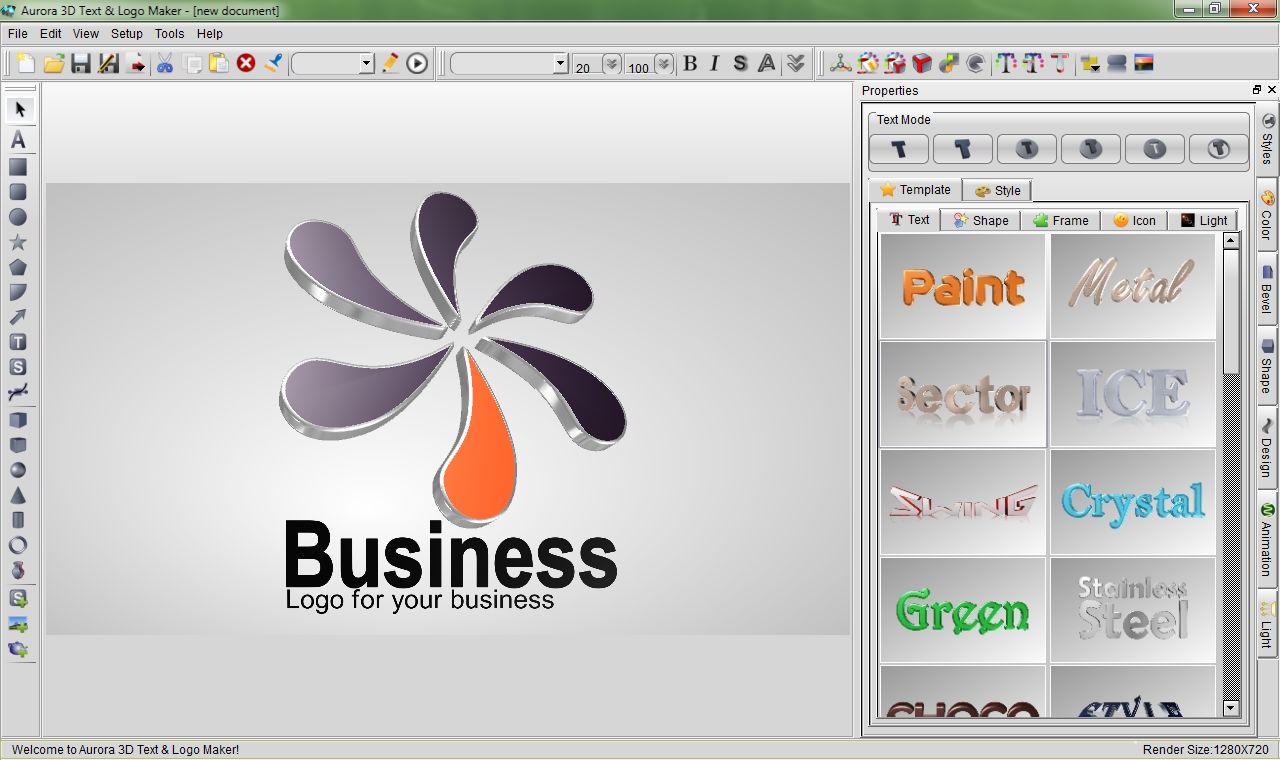Apply the Crystal text template

[x=1133, y=502]
